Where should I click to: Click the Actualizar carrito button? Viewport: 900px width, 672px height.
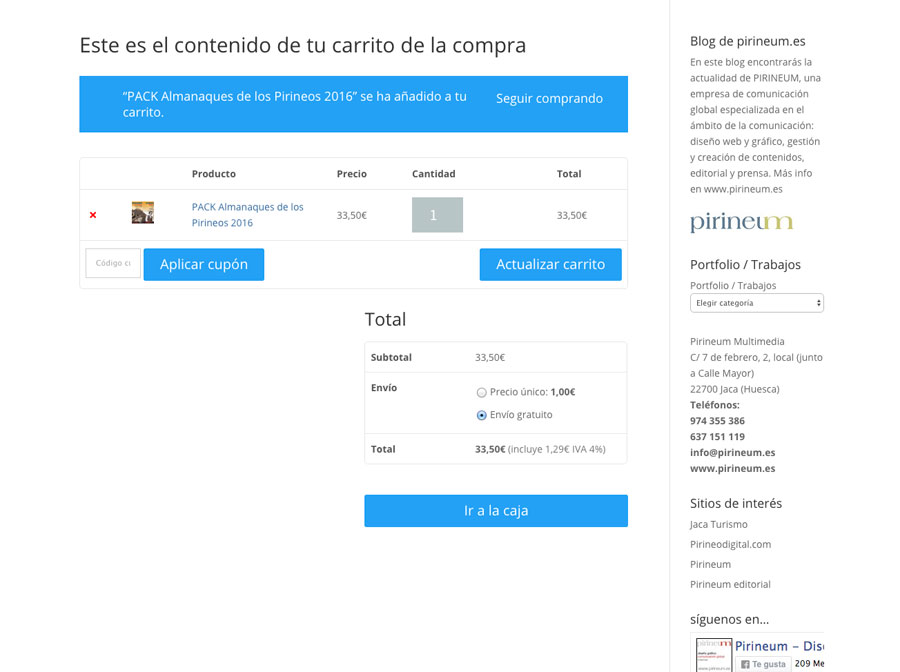[550, 265]
